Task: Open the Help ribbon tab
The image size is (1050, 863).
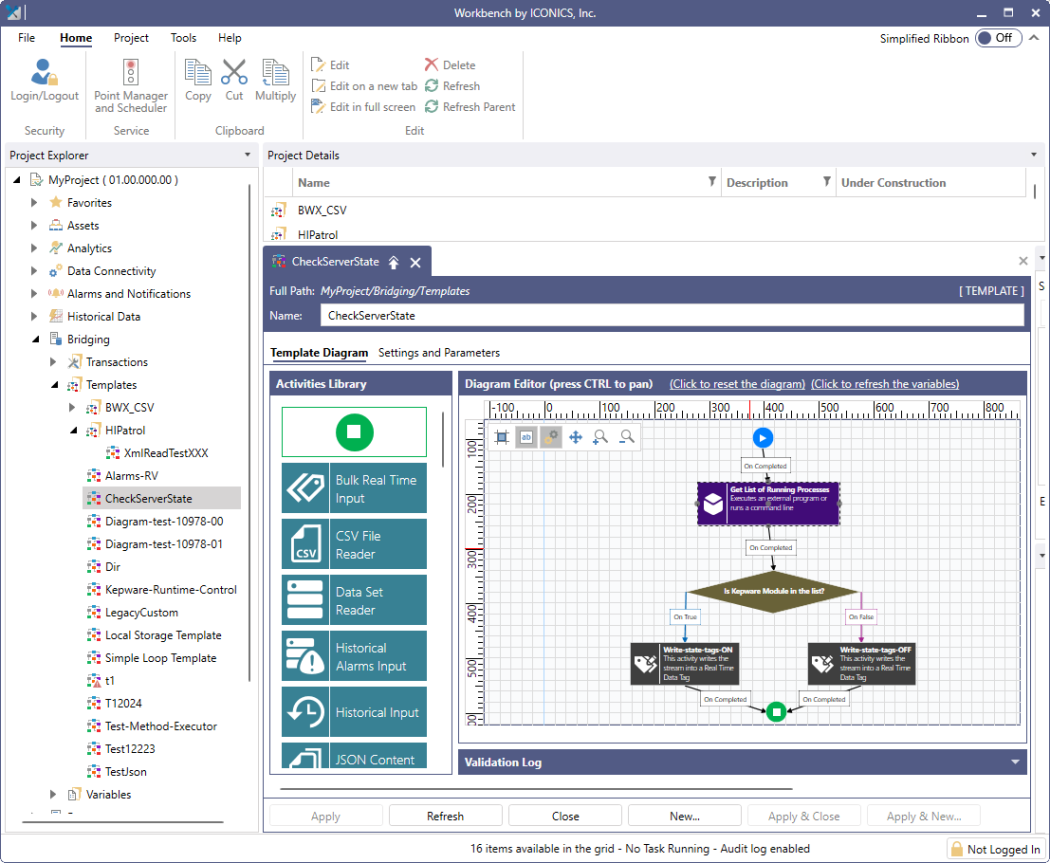Action: pyautogui.click(x=230, y=37)
